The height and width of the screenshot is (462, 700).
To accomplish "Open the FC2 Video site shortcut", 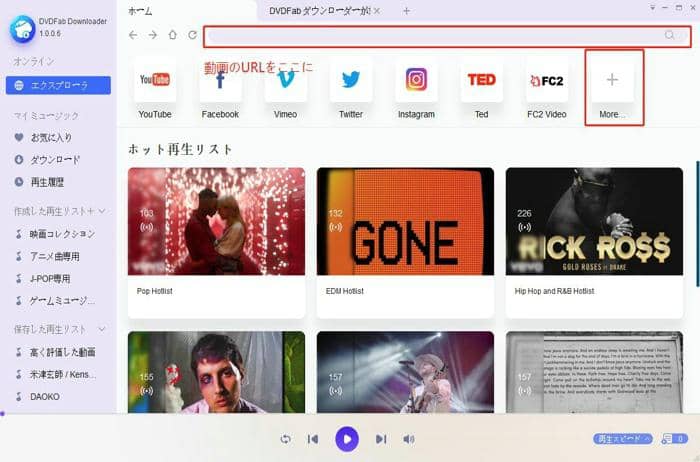I will point(547,80).
